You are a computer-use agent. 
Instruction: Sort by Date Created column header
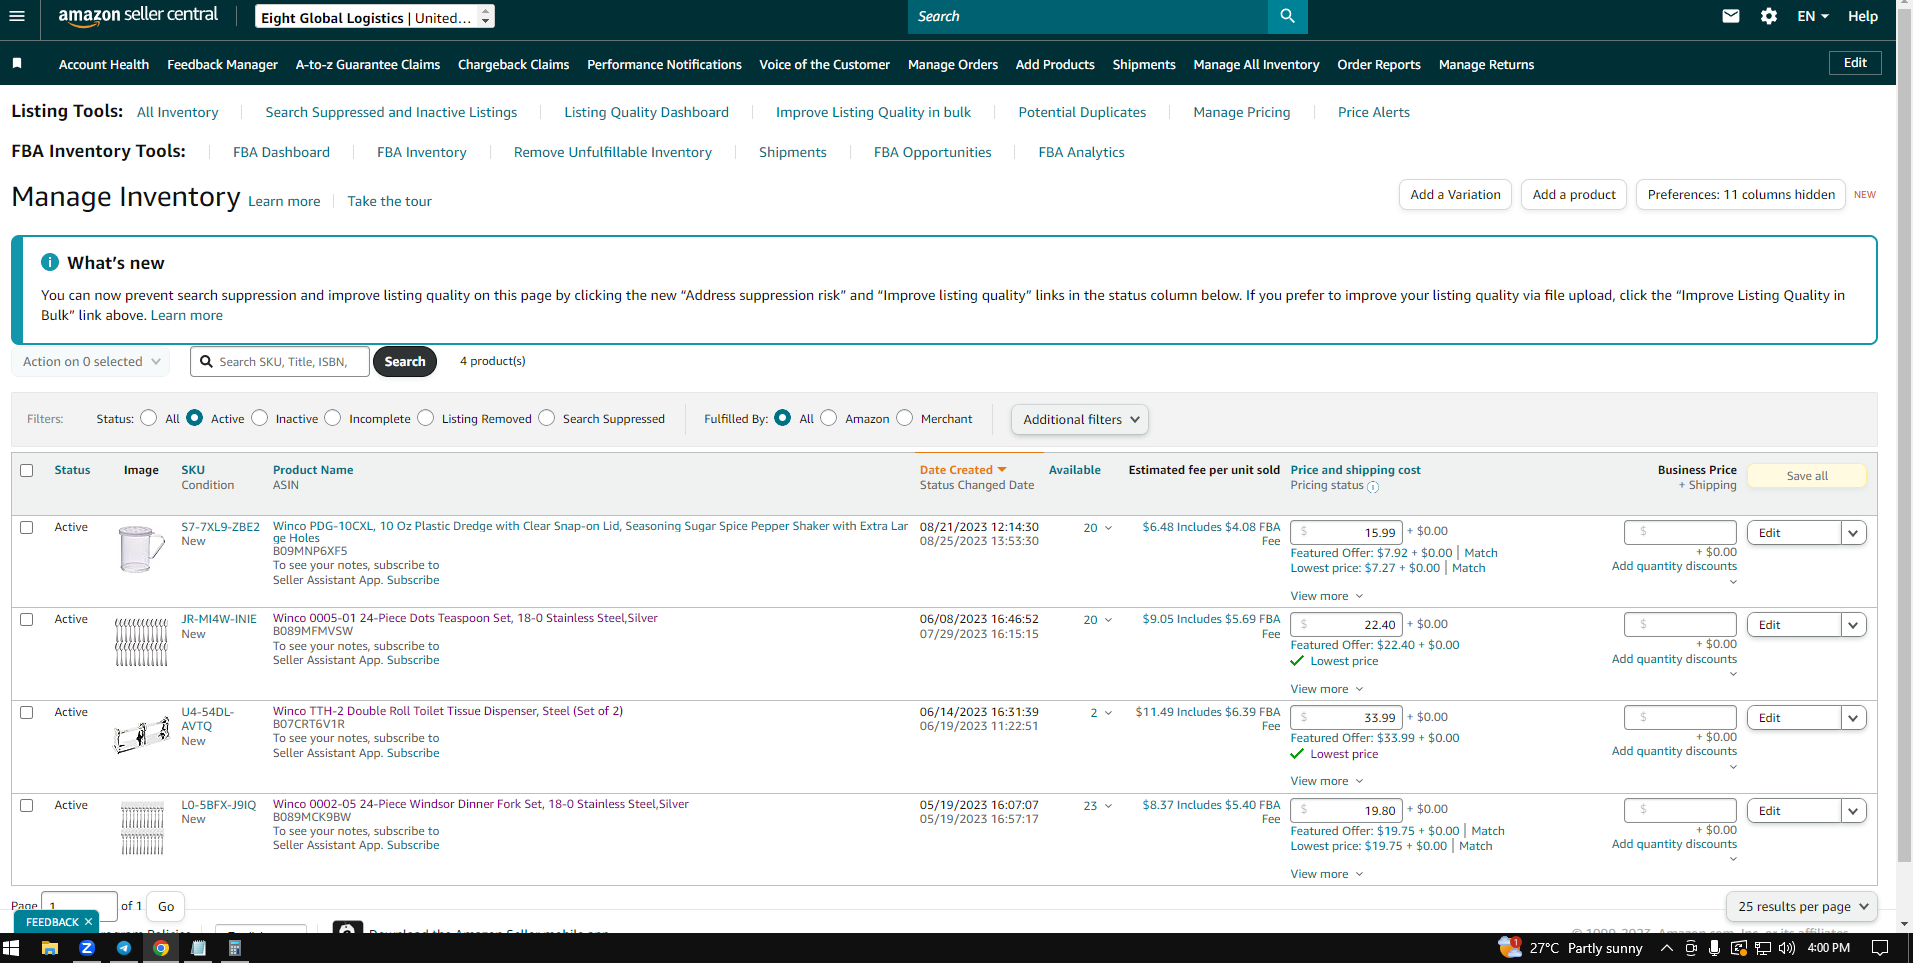[963, 470]
